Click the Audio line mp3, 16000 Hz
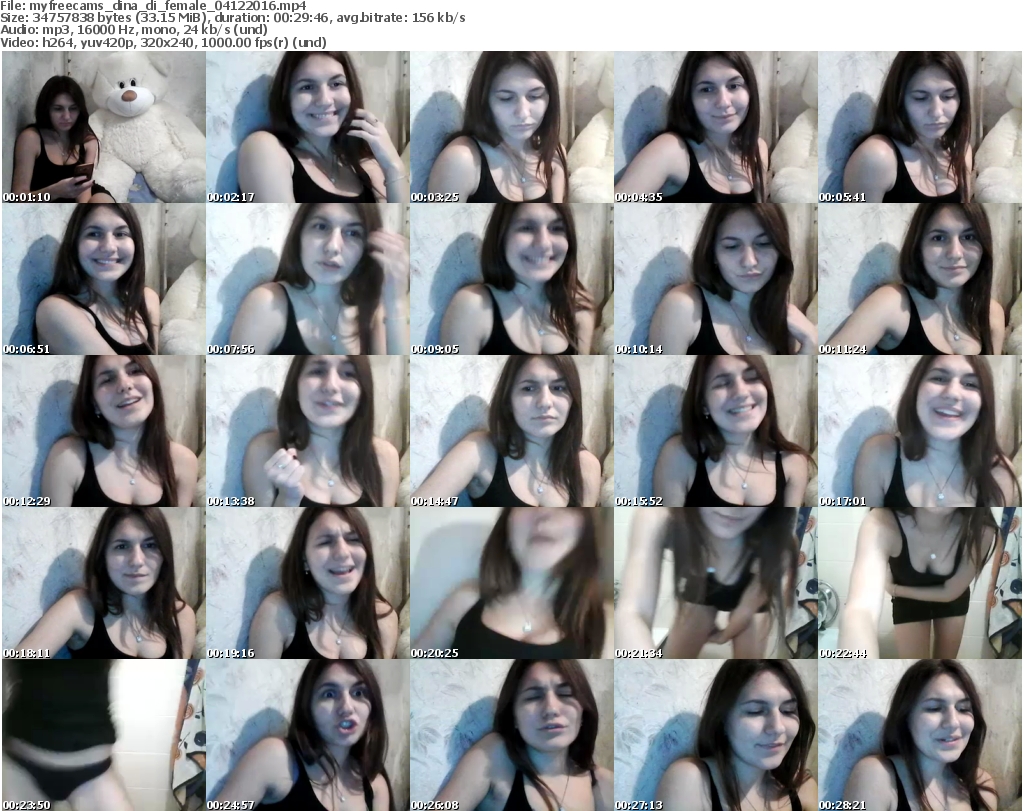1024x811 pixels. 133,30
